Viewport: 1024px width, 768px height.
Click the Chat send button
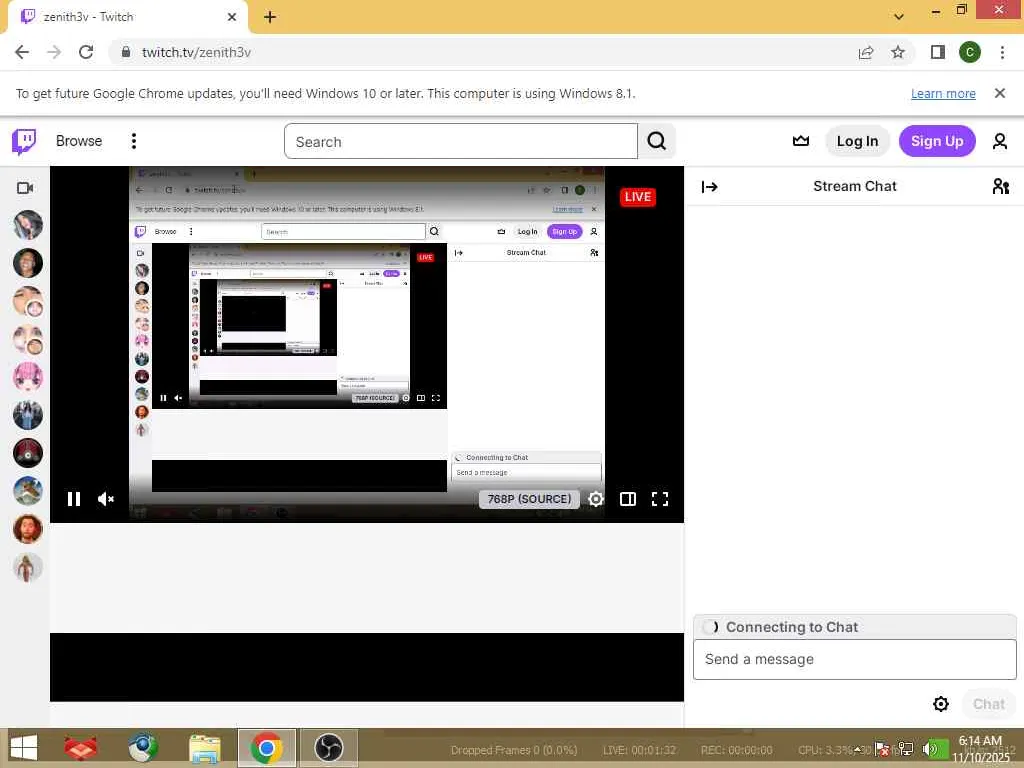coord(989,703)
